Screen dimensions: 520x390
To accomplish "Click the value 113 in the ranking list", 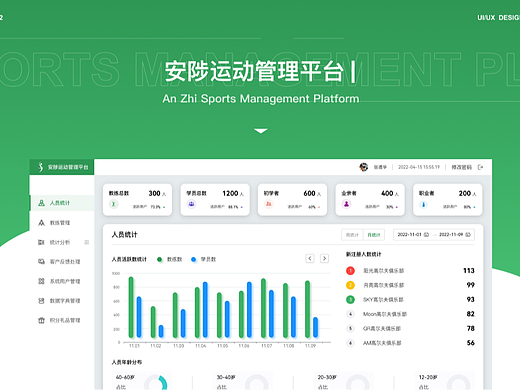I will (x=469, y=271).
